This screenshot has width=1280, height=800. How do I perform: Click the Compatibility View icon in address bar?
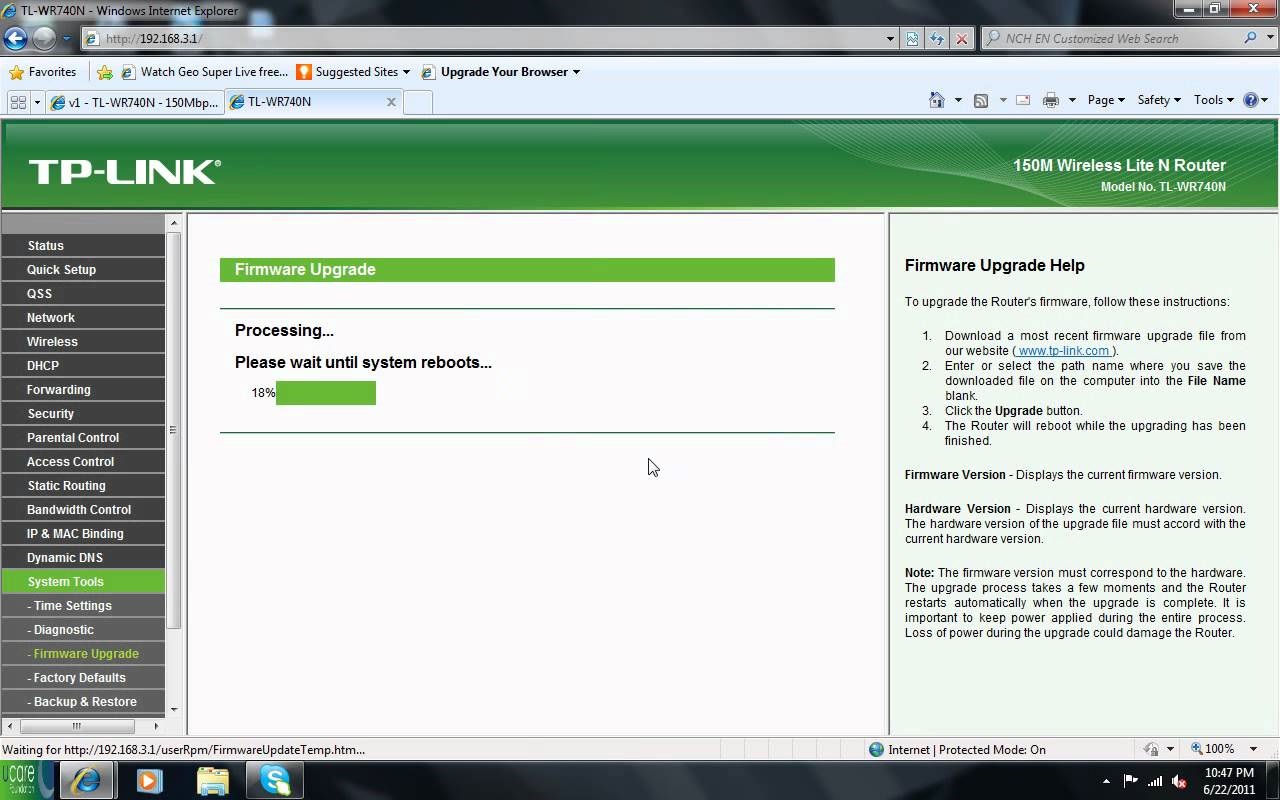(912, 39)
